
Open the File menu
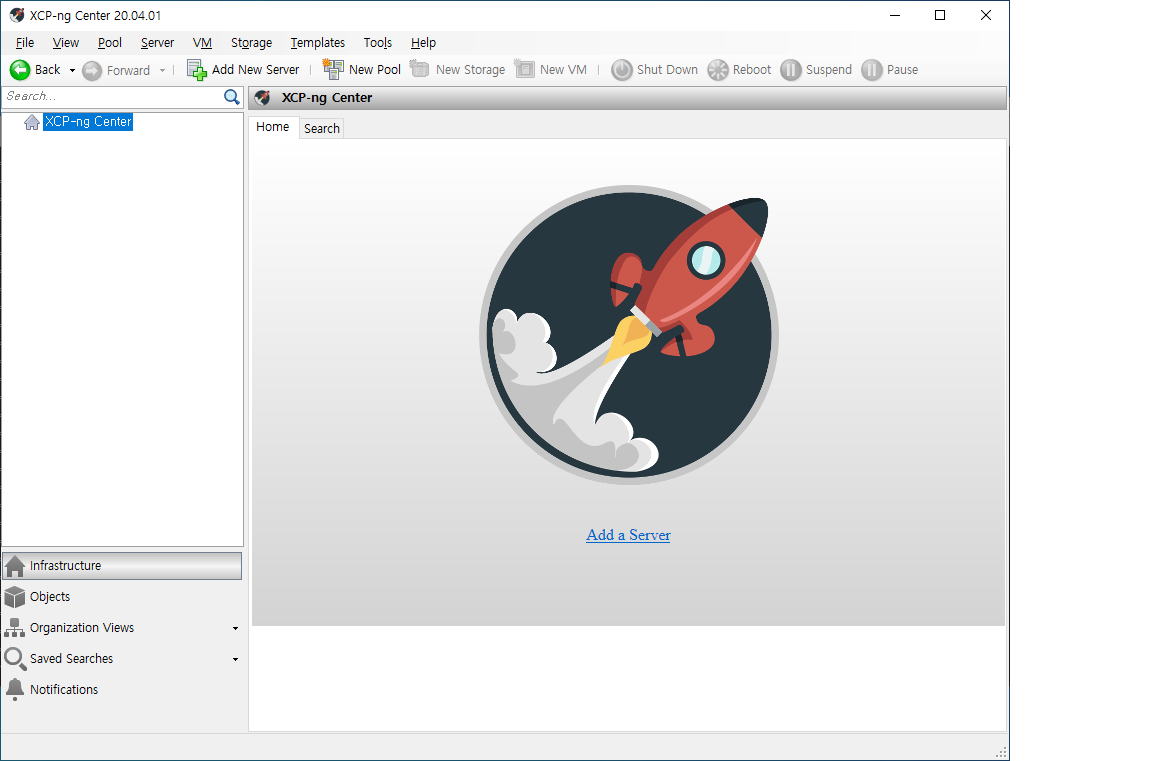(25, 43)
